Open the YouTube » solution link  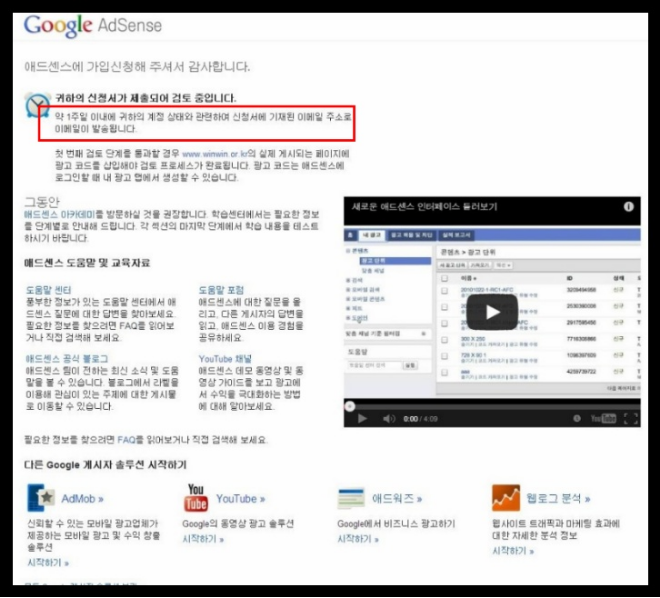[x=240, y=499]
